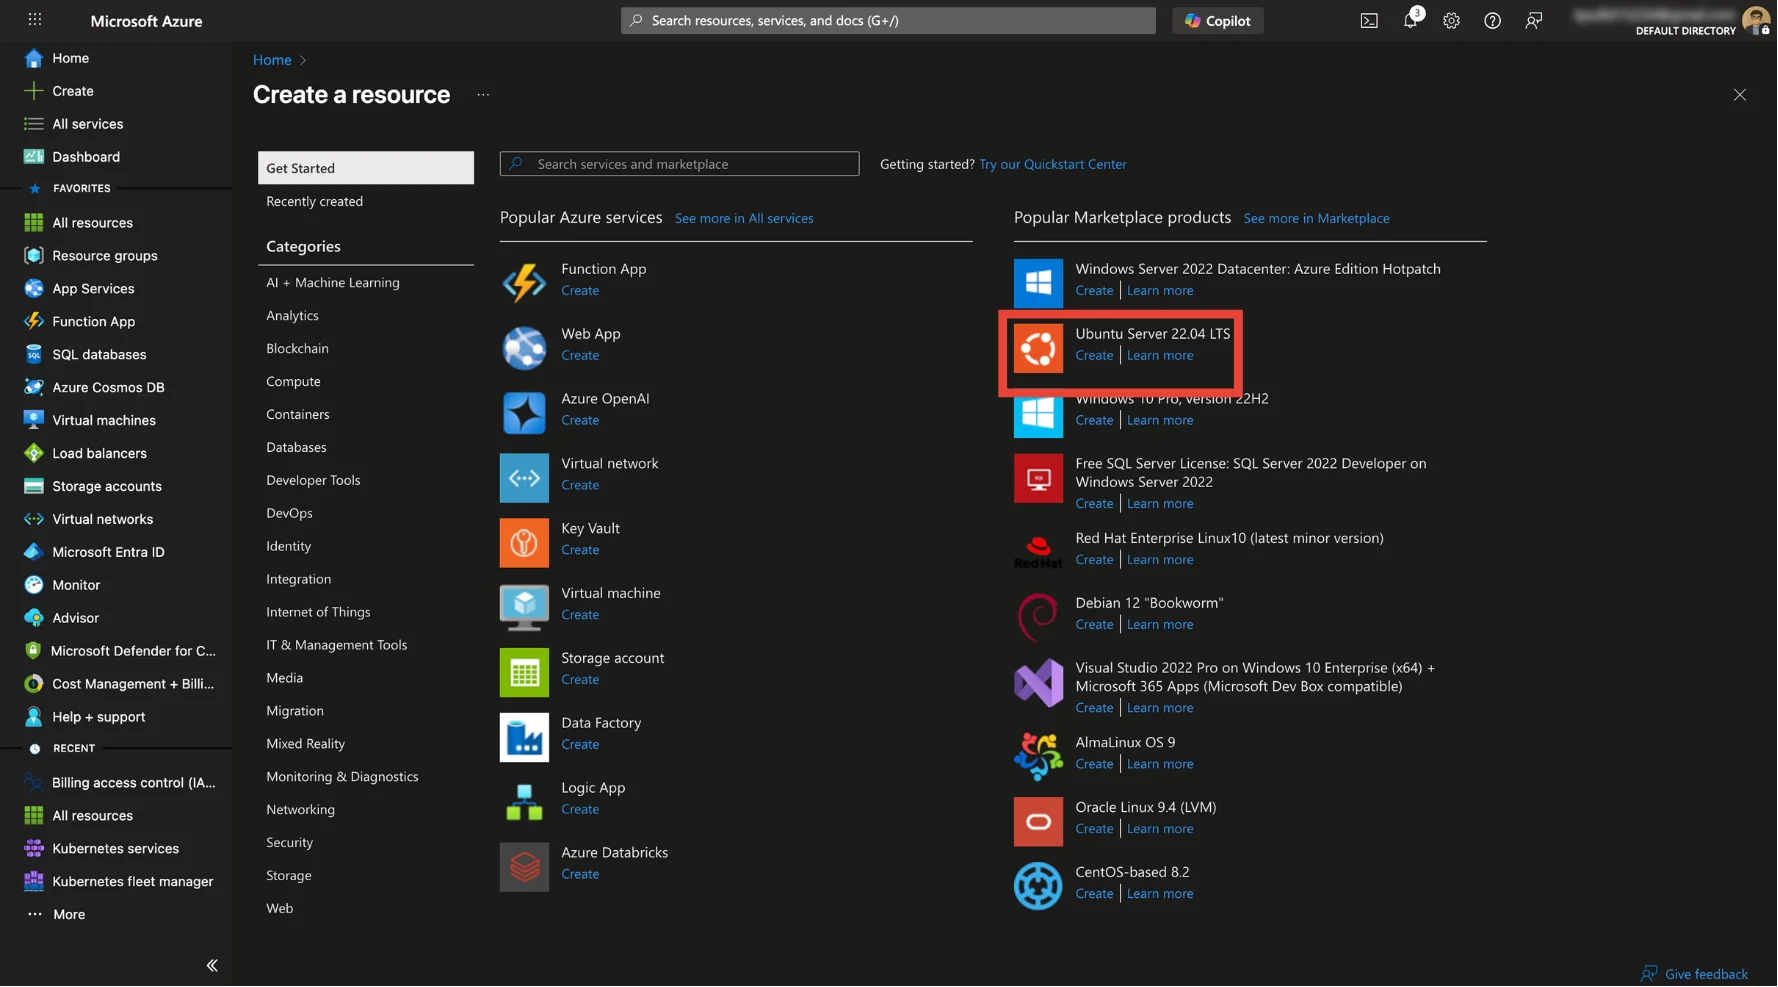Select the Networking category
The height and width of the screenshot is (987, 1778).
click(x=300, y=809)
